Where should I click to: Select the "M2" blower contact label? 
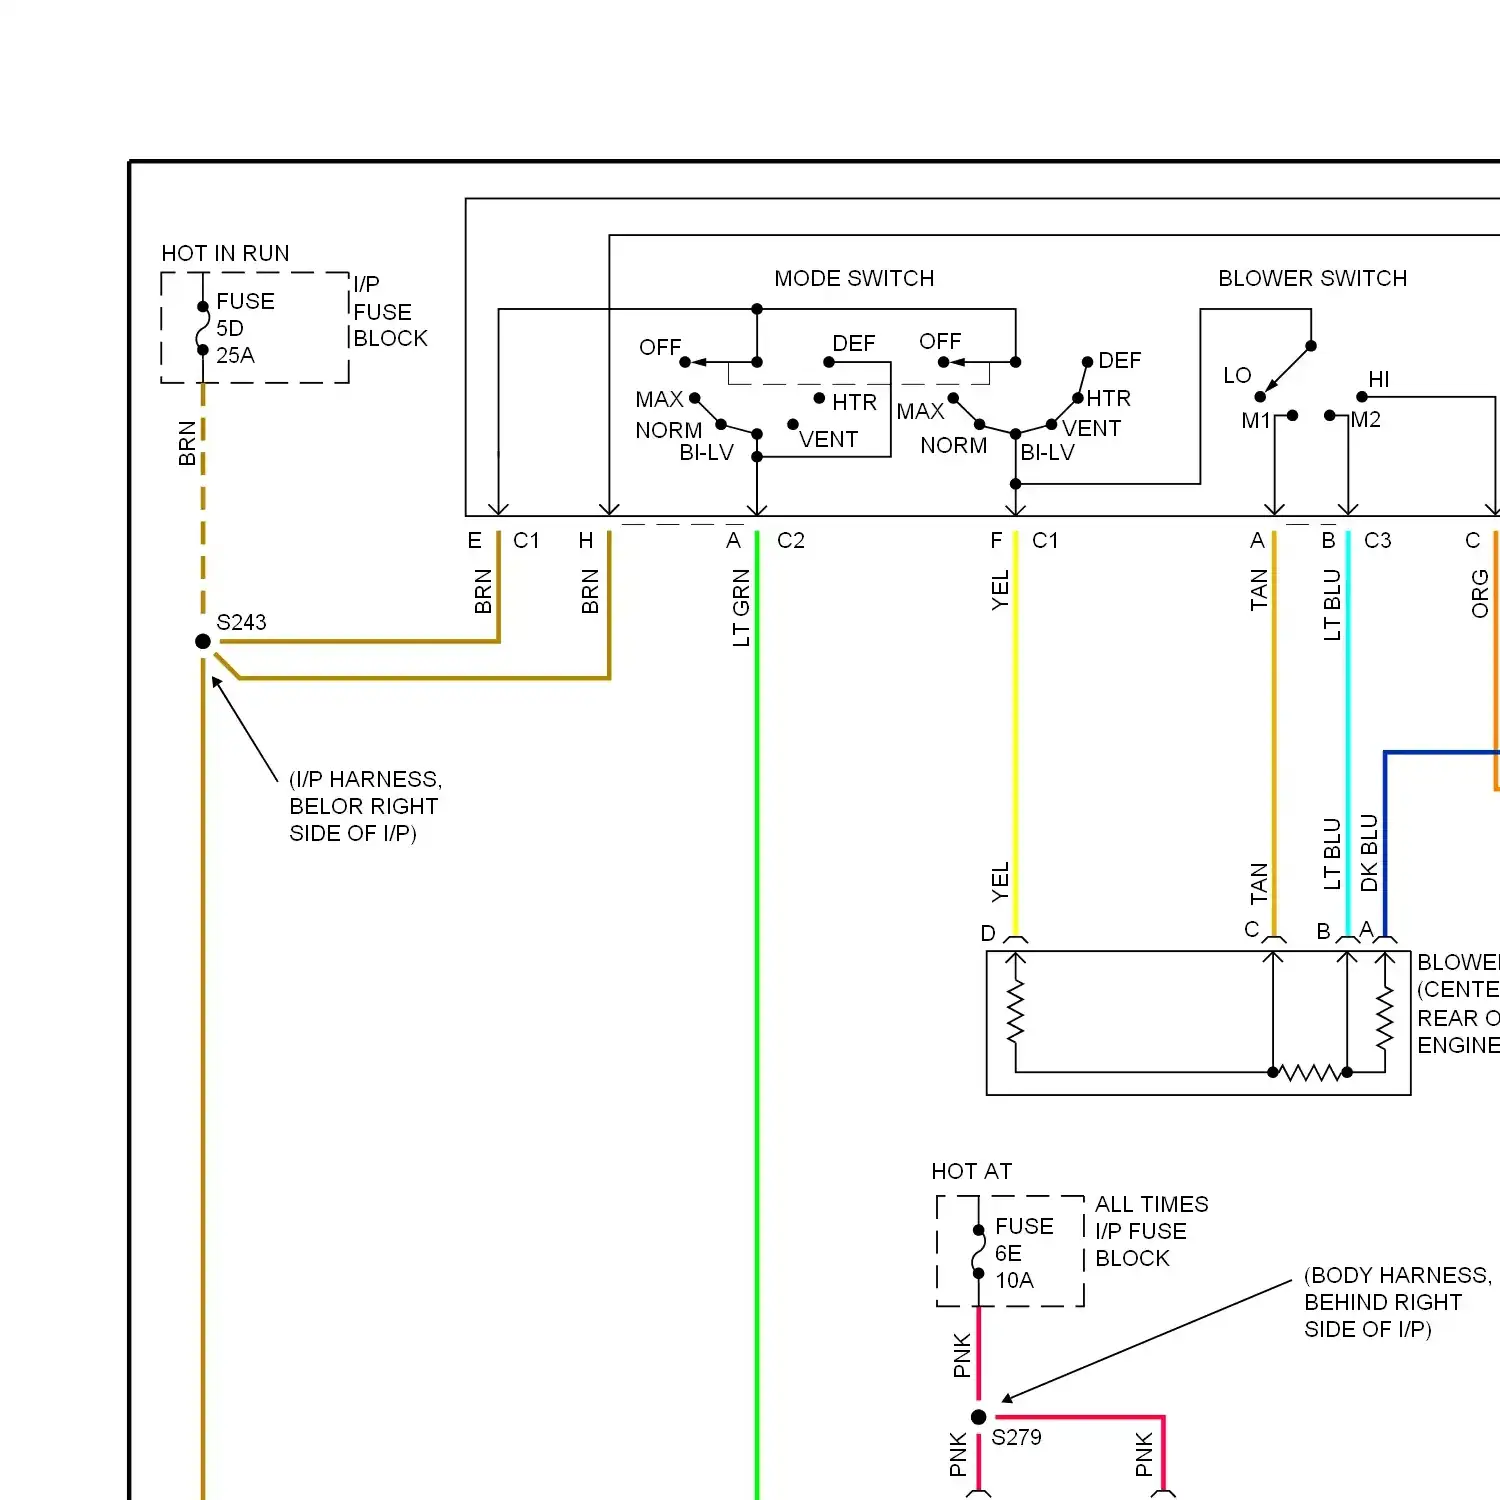[x=1365, y=420]
